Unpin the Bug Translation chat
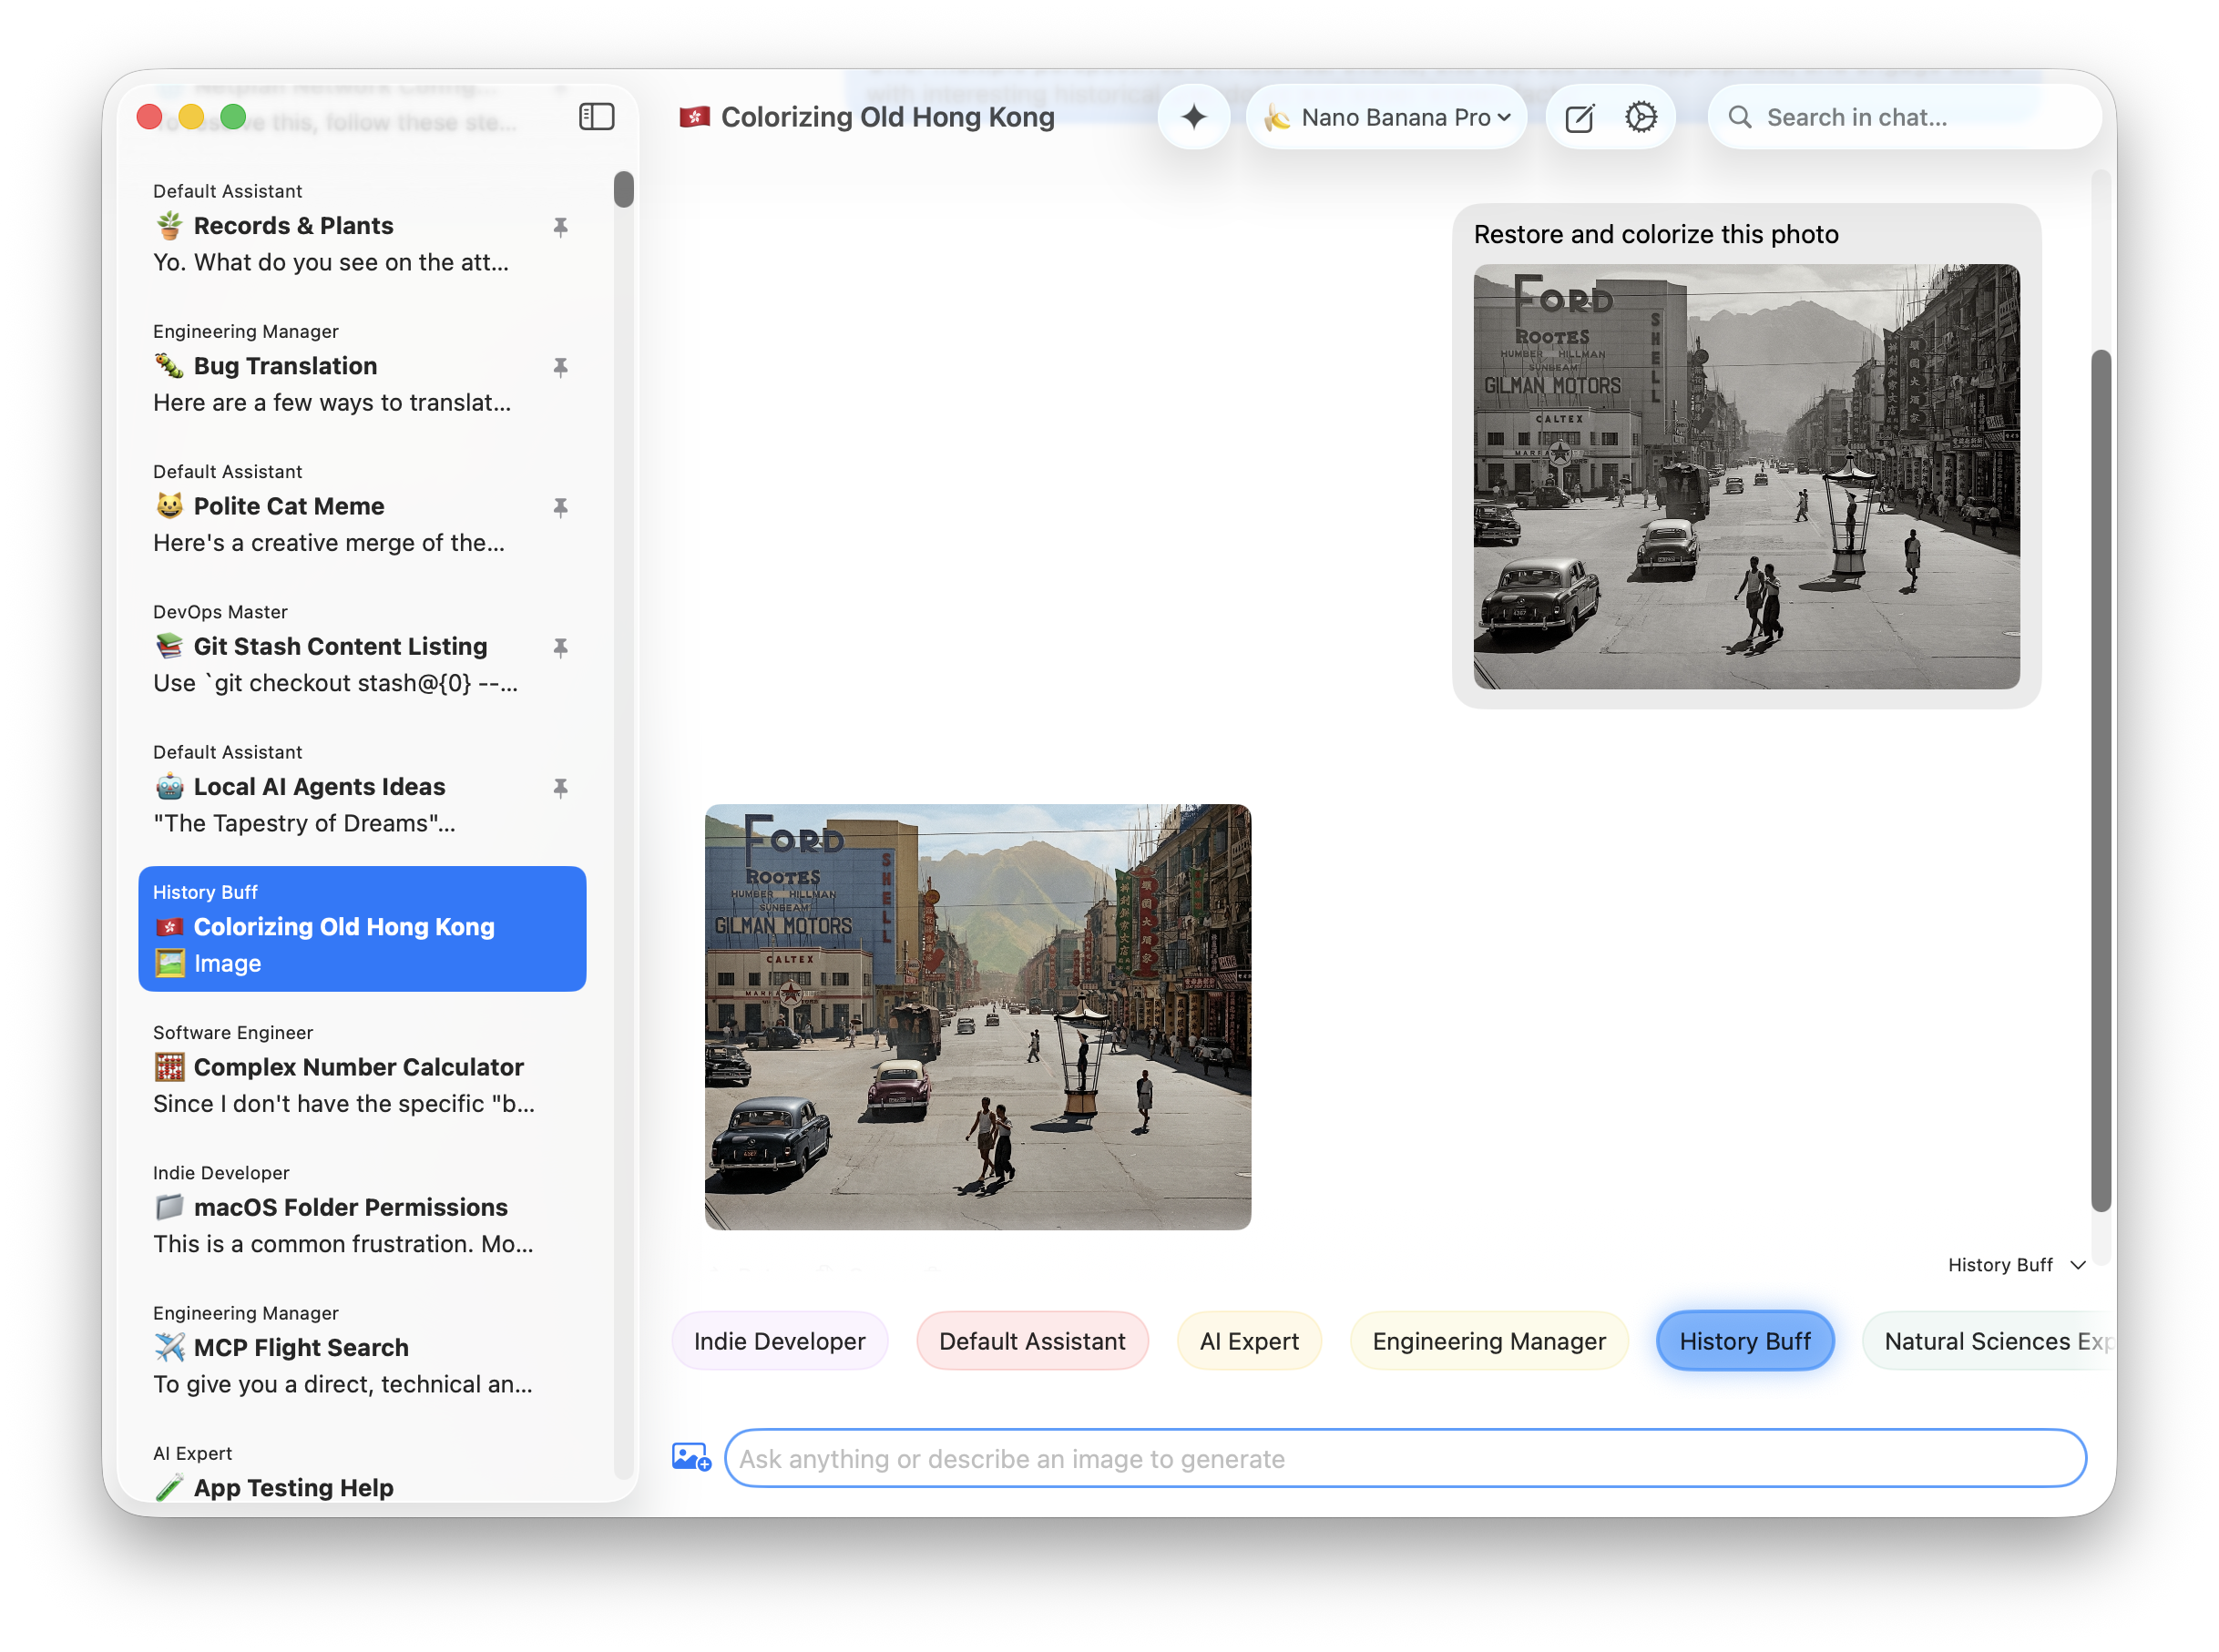Viewport: 2219px width, 1652px height. point(560,367)
